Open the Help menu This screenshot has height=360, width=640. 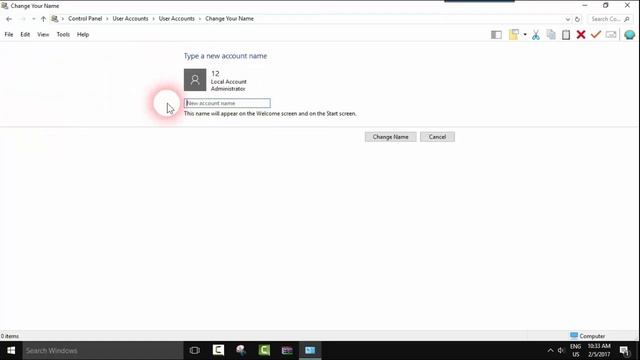point(83,35)
